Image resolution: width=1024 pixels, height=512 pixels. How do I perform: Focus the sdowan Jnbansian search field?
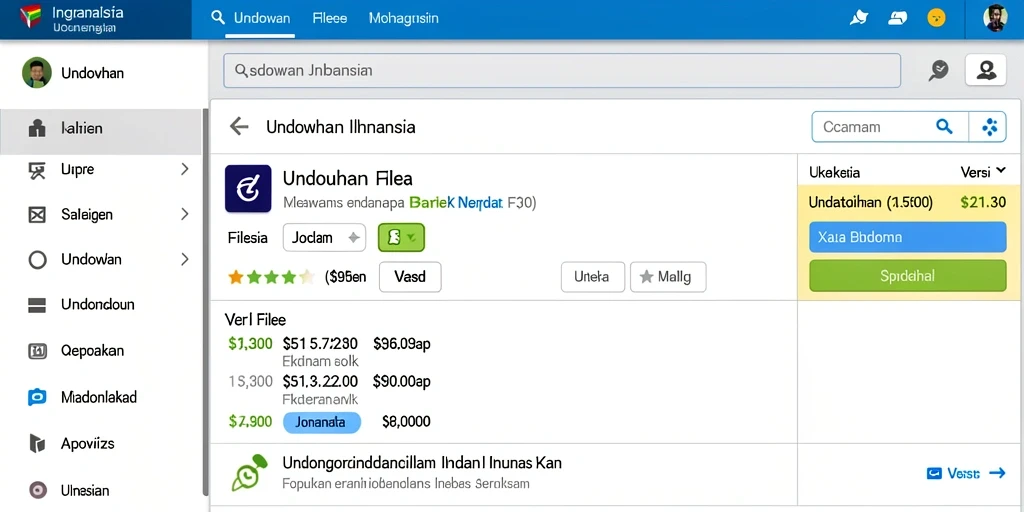click(562, 71)
